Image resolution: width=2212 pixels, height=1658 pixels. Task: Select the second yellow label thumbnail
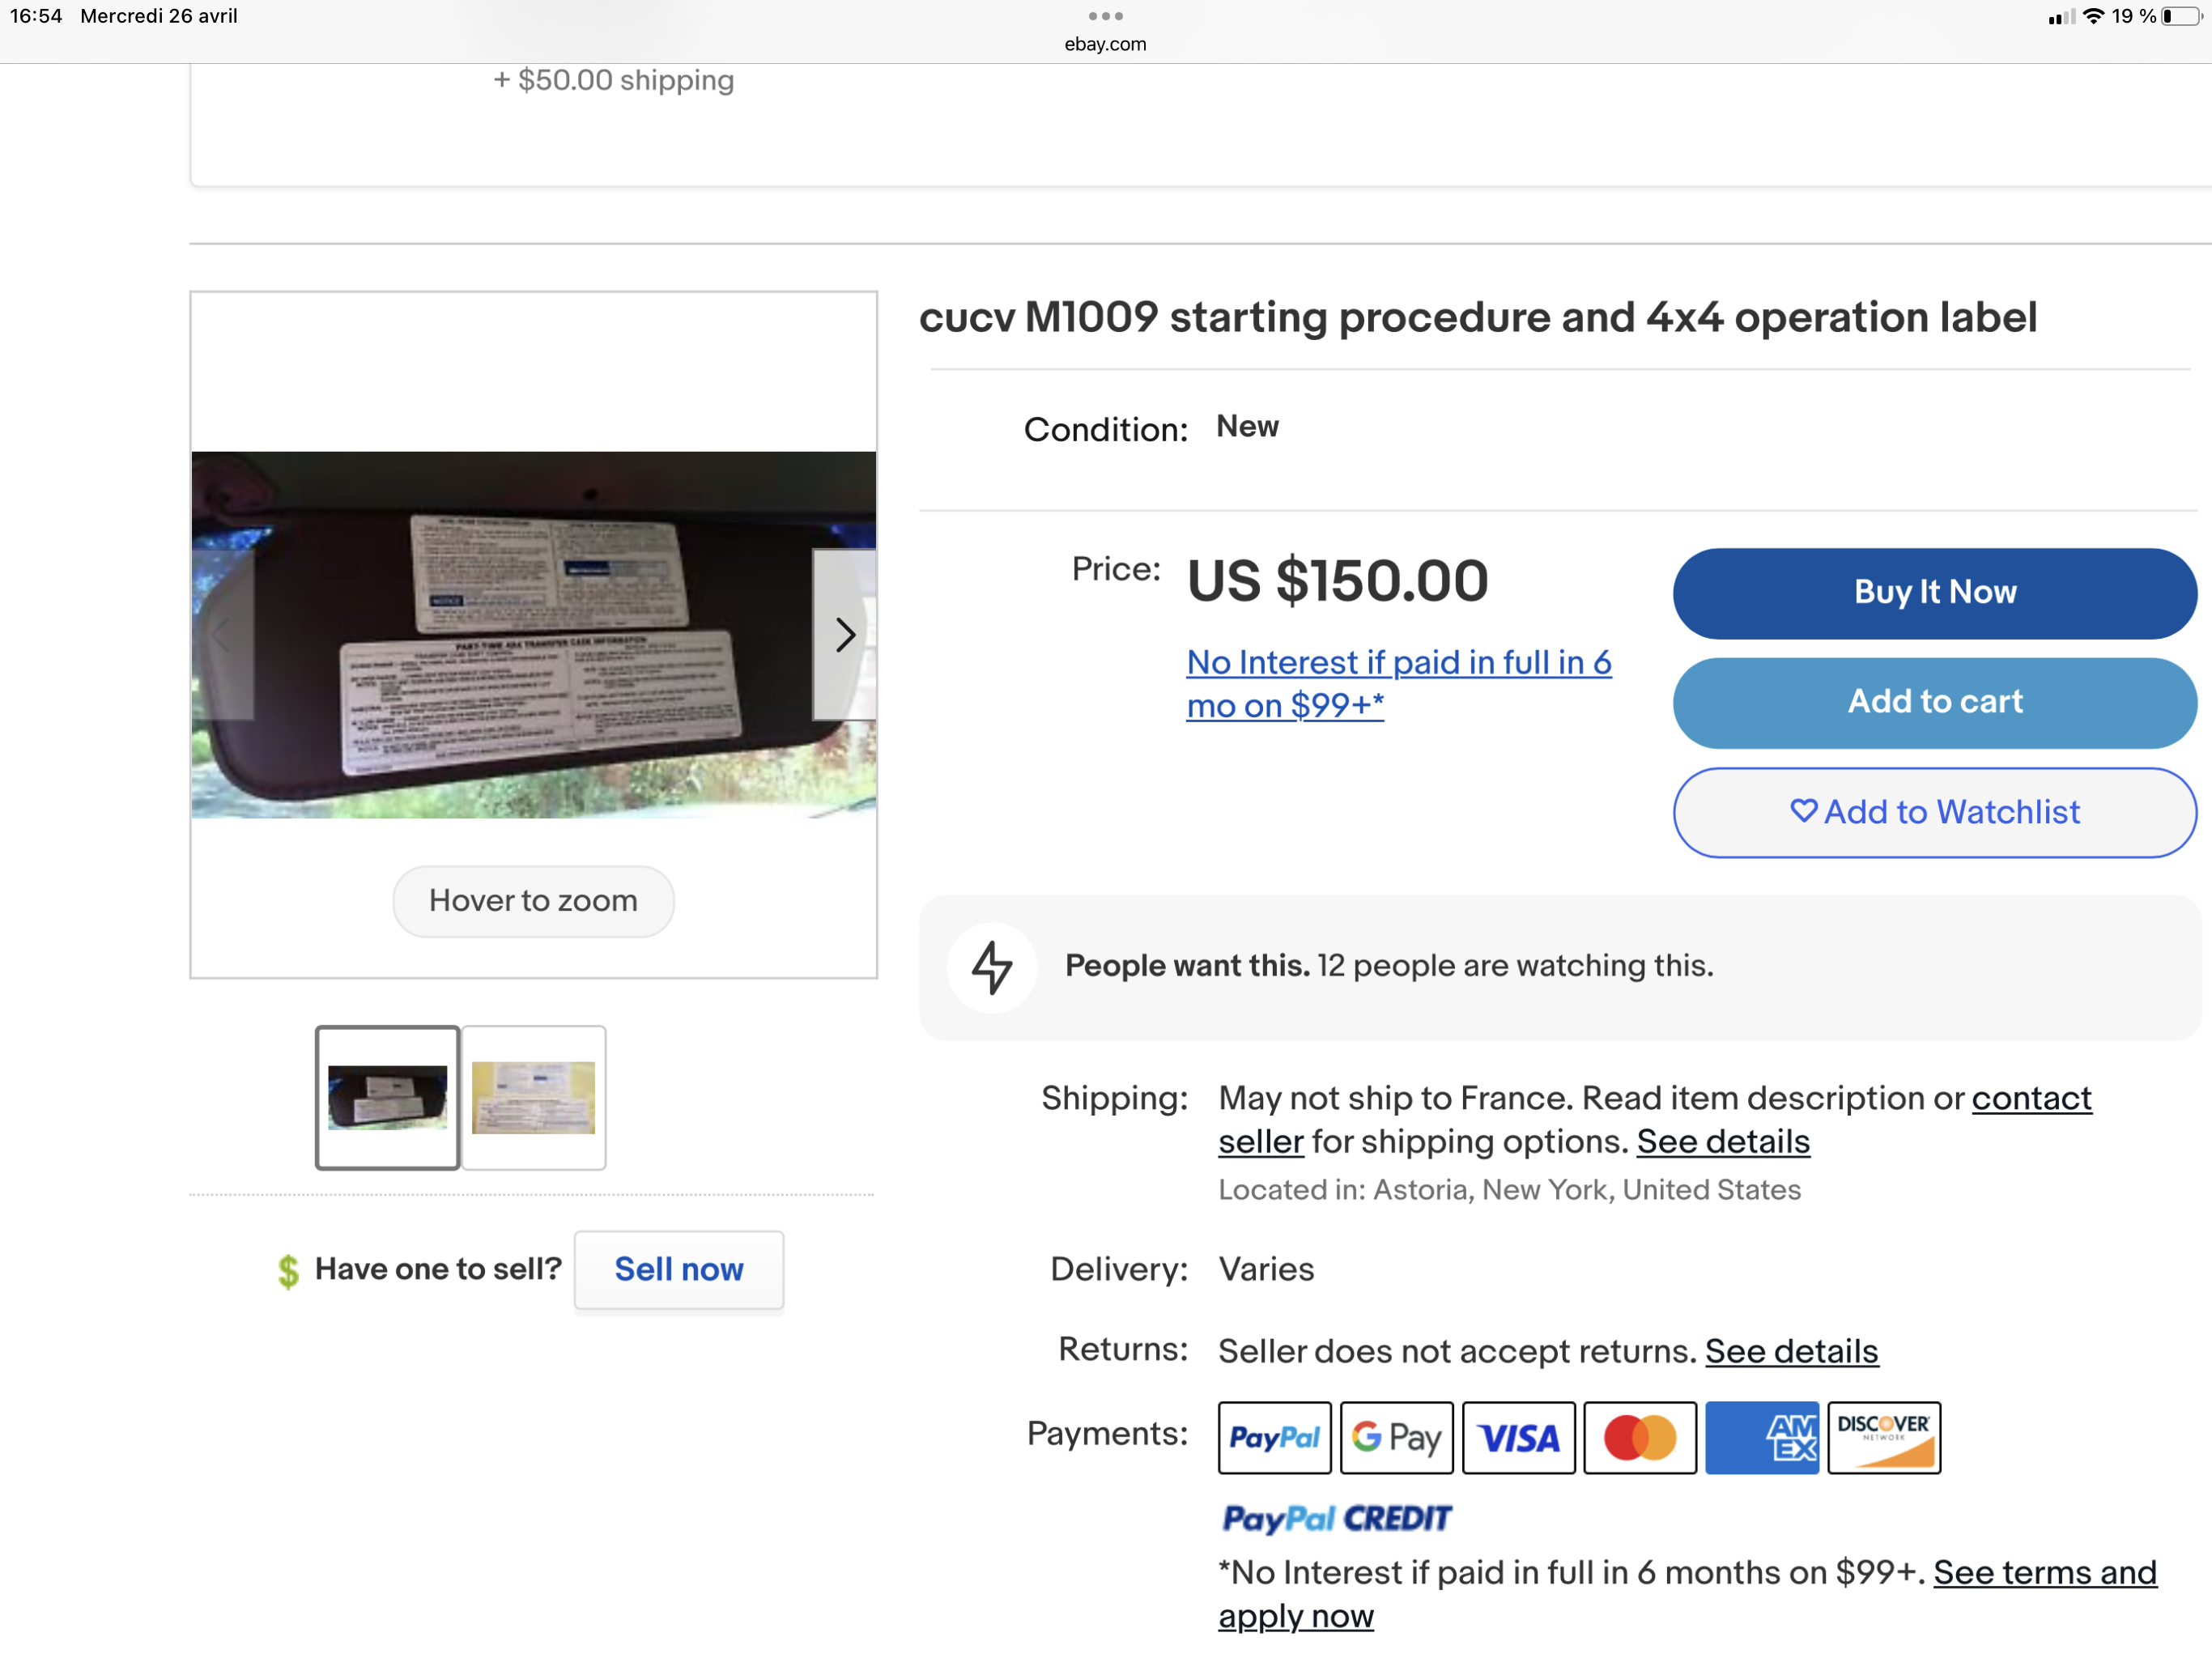tap(533, 1097)
